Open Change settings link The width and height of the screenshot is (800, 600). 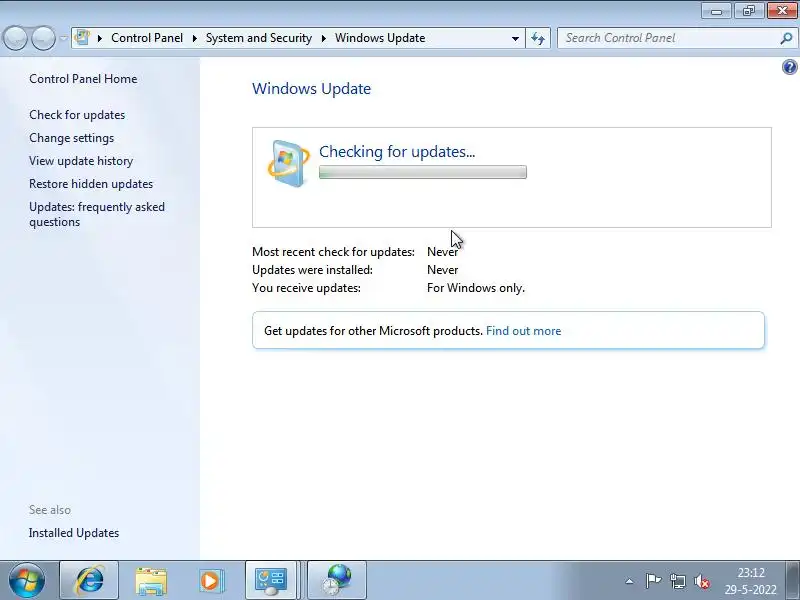click(71, 138)
